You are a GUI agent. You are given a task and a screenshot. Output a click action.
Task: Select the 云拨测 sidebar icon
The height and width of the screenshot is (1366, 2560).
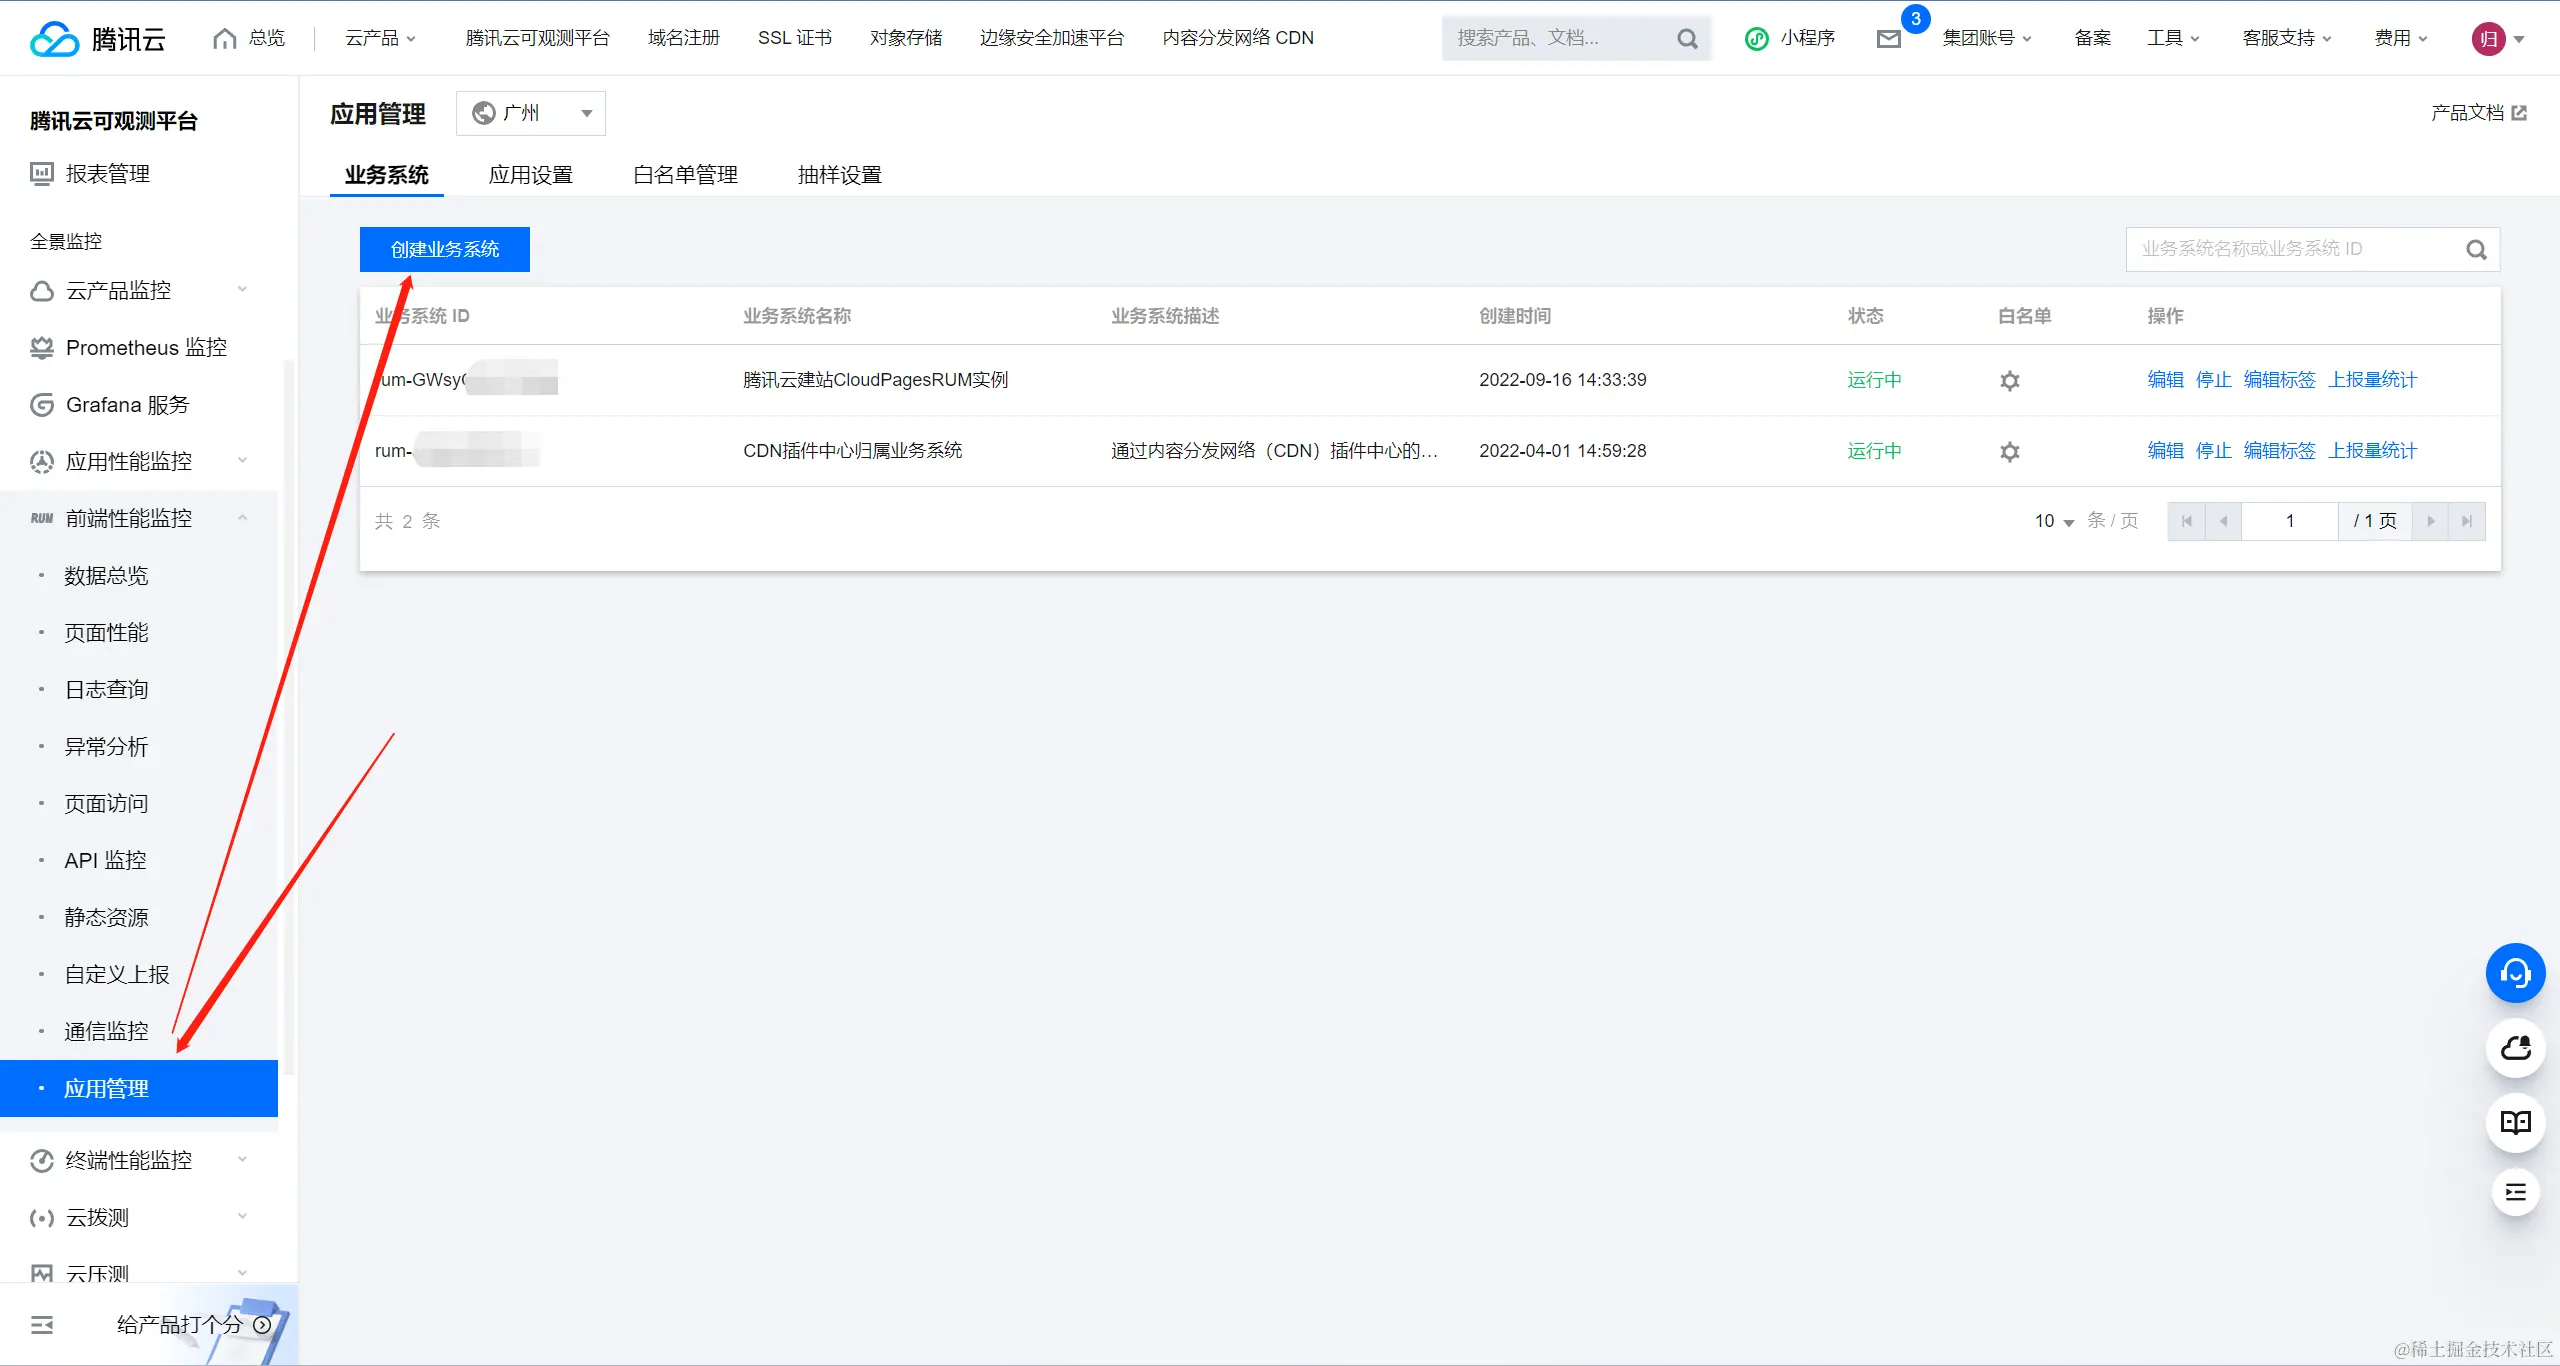click(x=41, y=1216)
